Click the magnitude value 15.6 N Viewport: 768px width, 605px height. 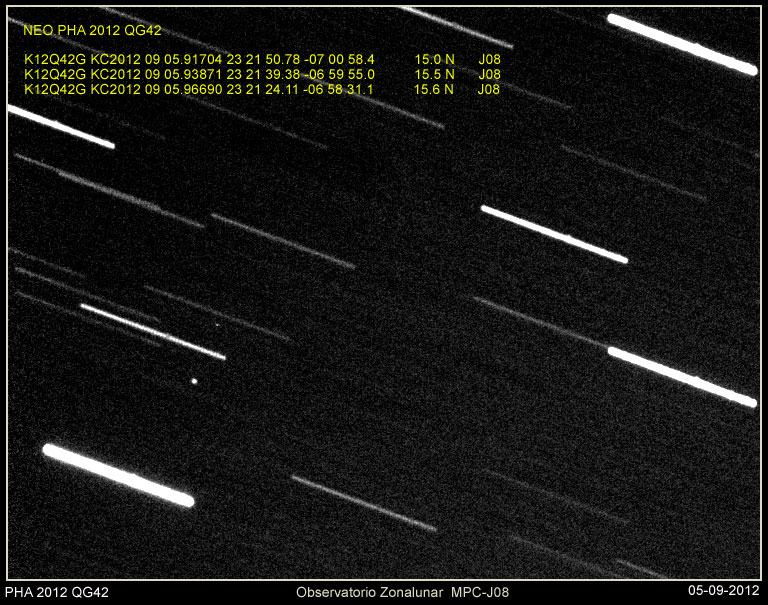[x=434, y=89]
